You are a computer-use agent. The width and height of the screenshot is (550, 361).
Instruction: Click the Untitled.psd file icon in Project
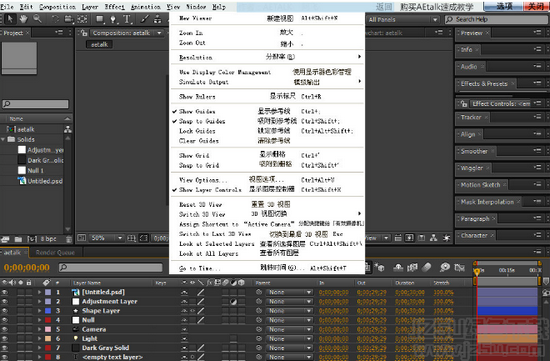pyautogui.click(x=22, y=181)
